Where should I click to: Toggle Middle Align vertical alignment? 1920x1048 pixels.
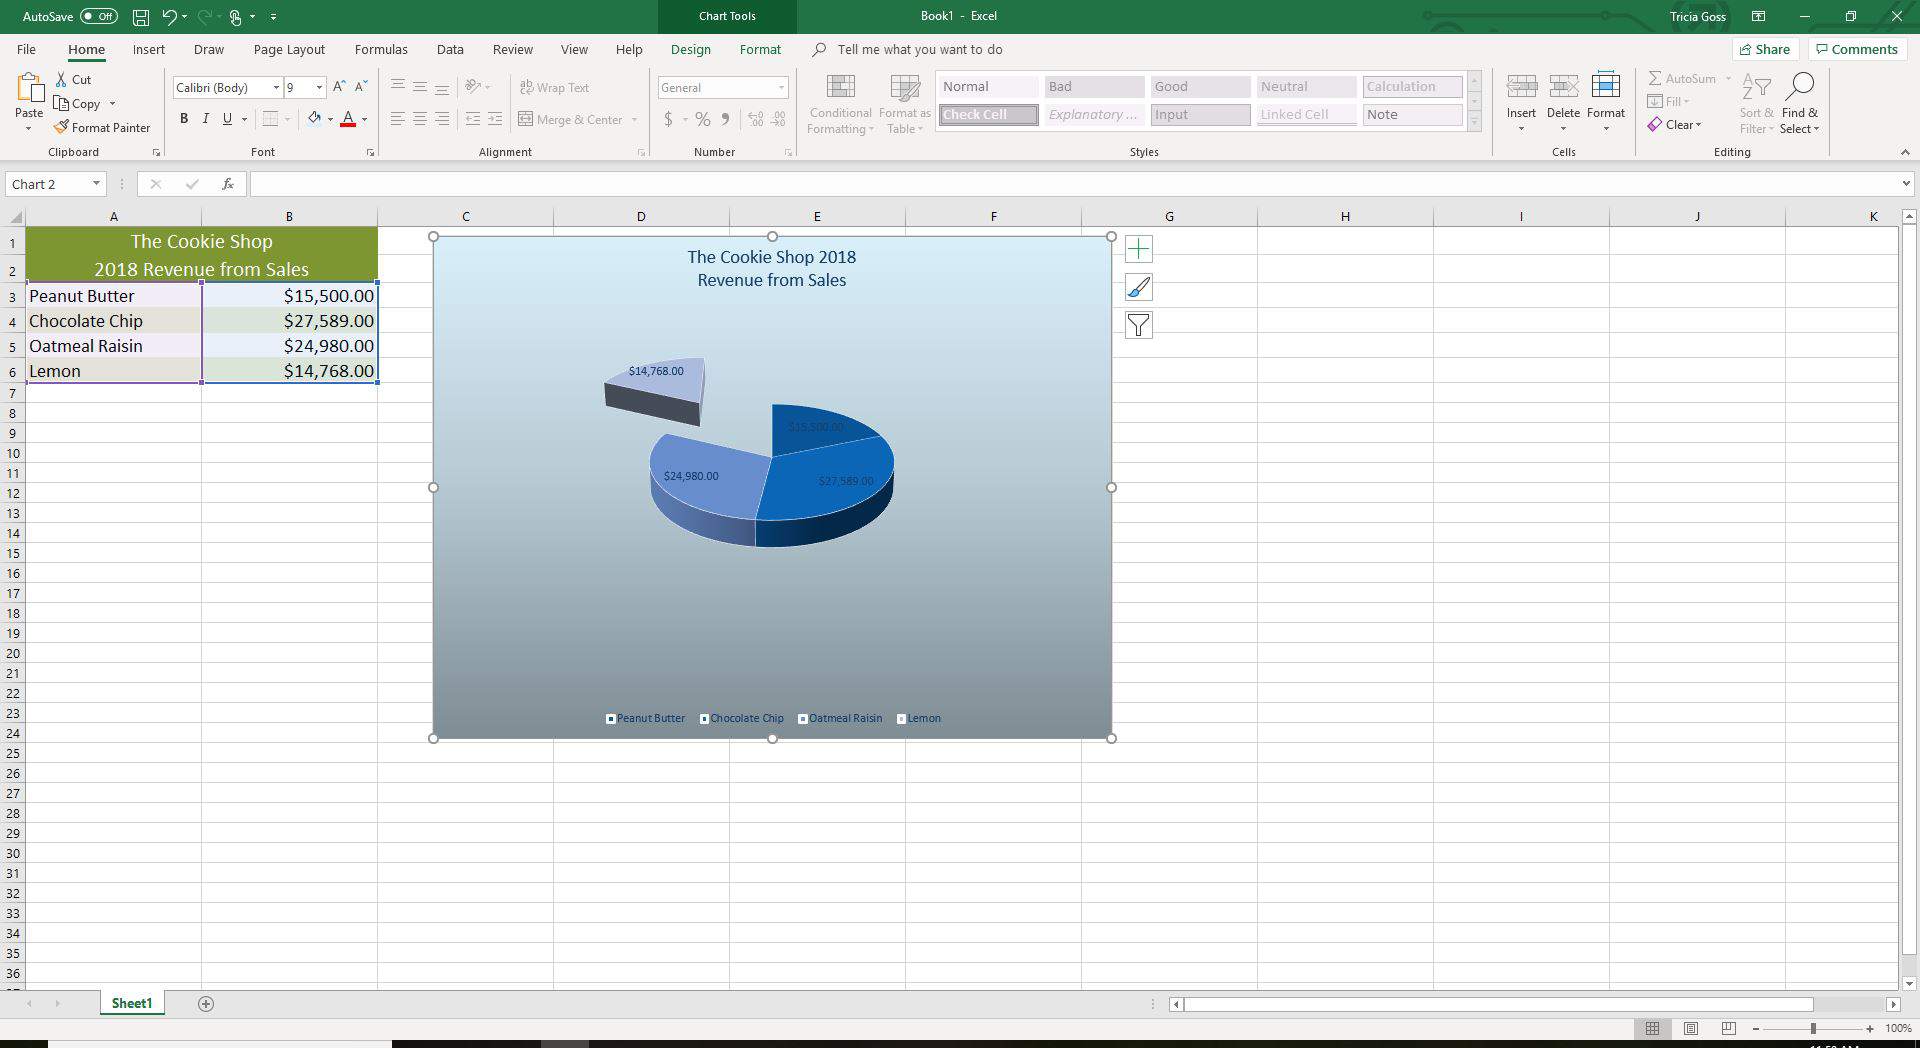[x=420, y=87]
